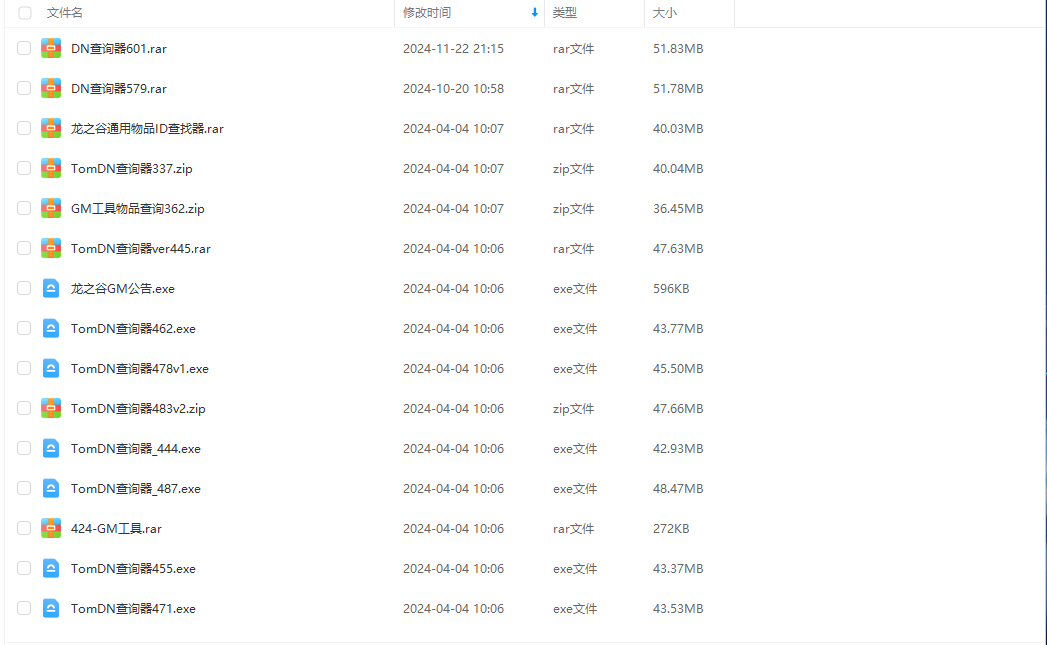This screenshot has height=645, width=1047.
Task: Sort by the 大小 column header
Action: click(664, 13)
